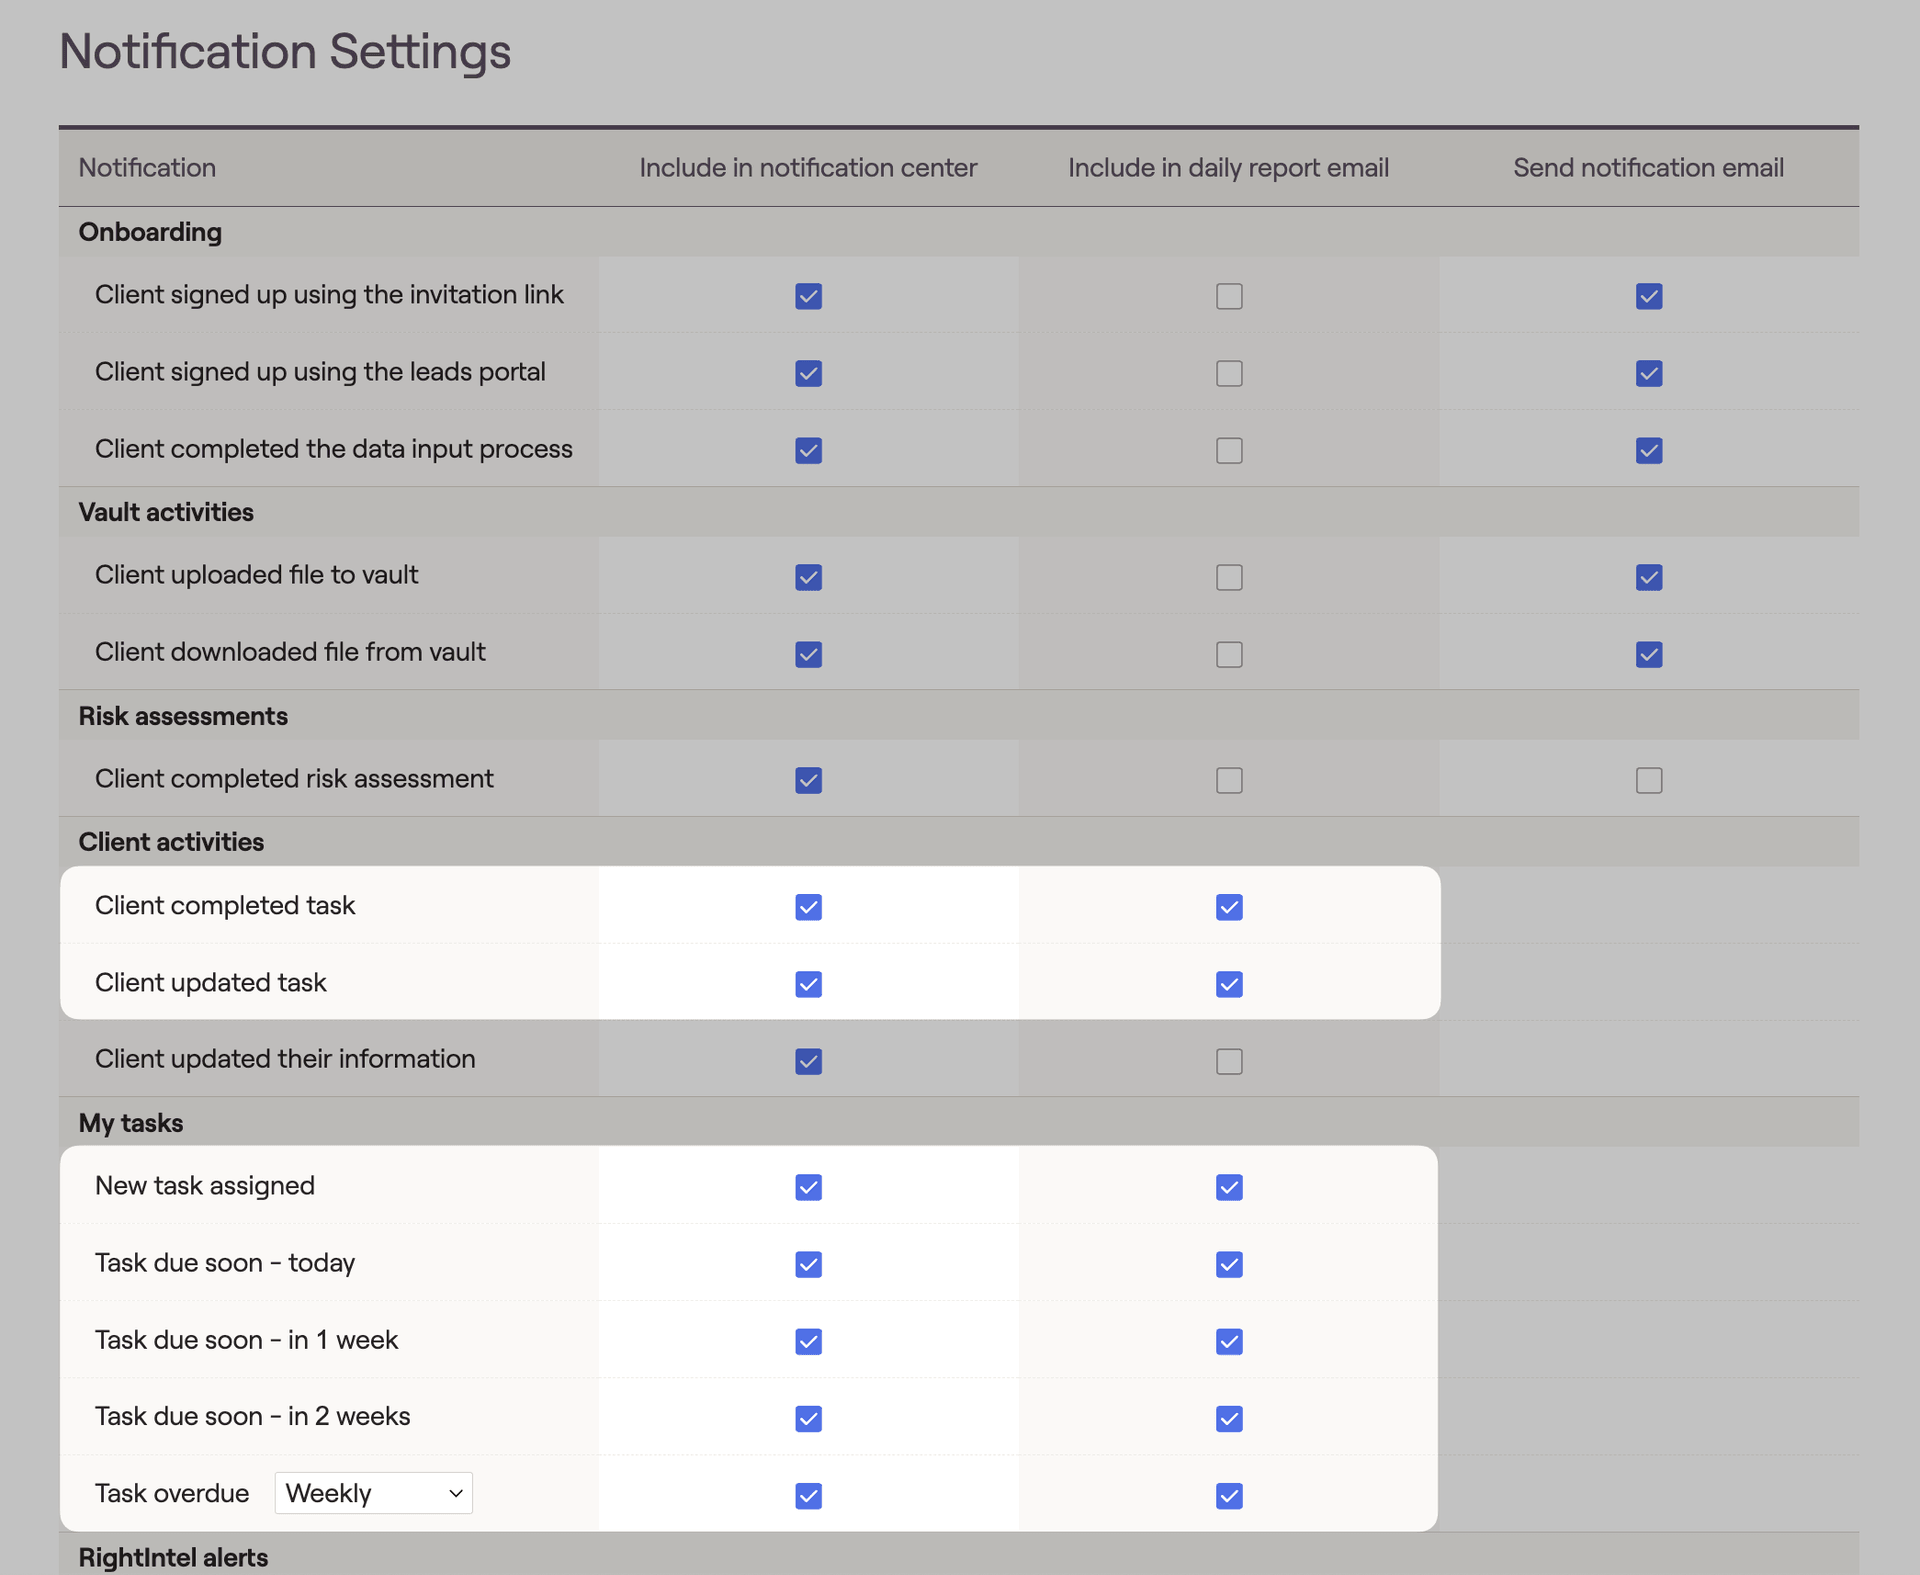Uncheck notification center for Task overdue
This screenshot has height=1575, width=1920.
pyautogui.click(x=808, y=1496)
